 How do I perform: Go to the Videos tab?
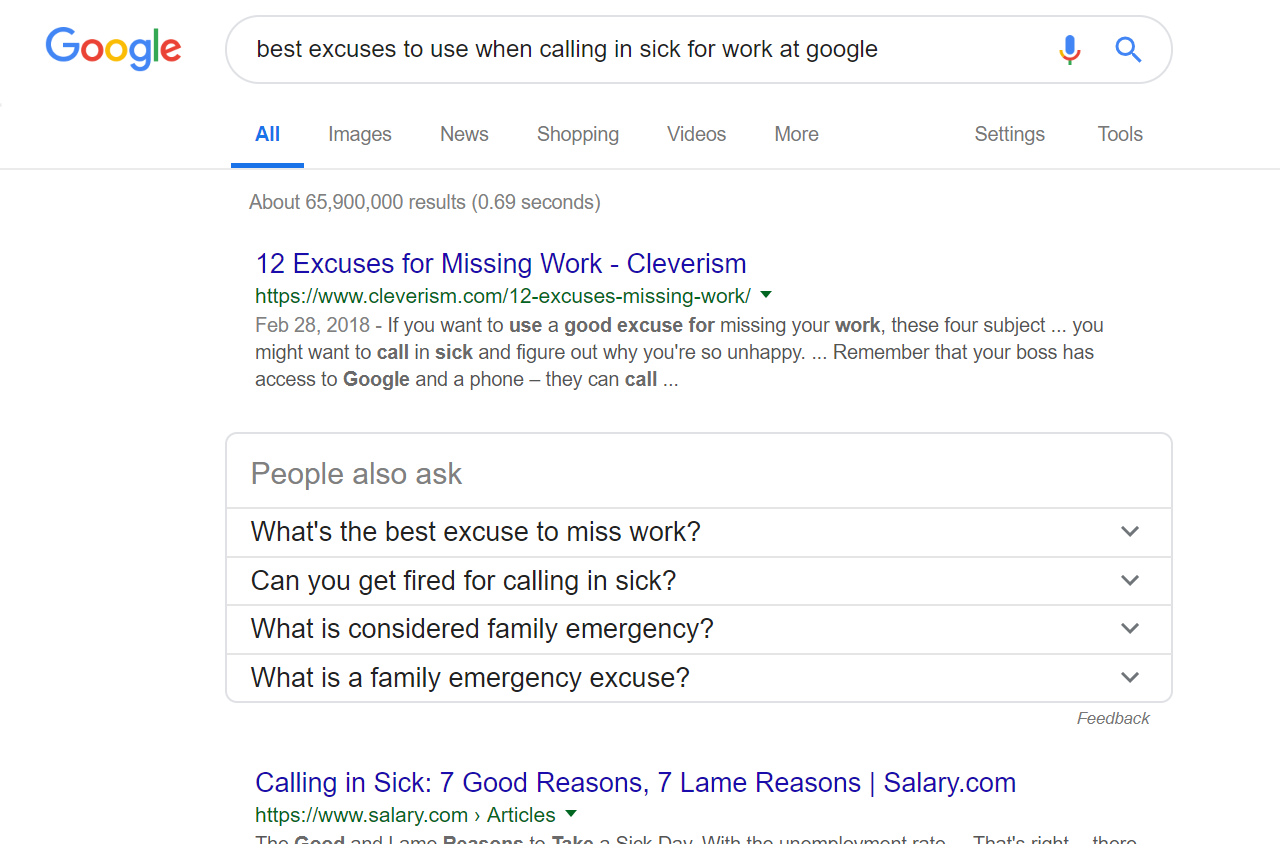point(696,134)
